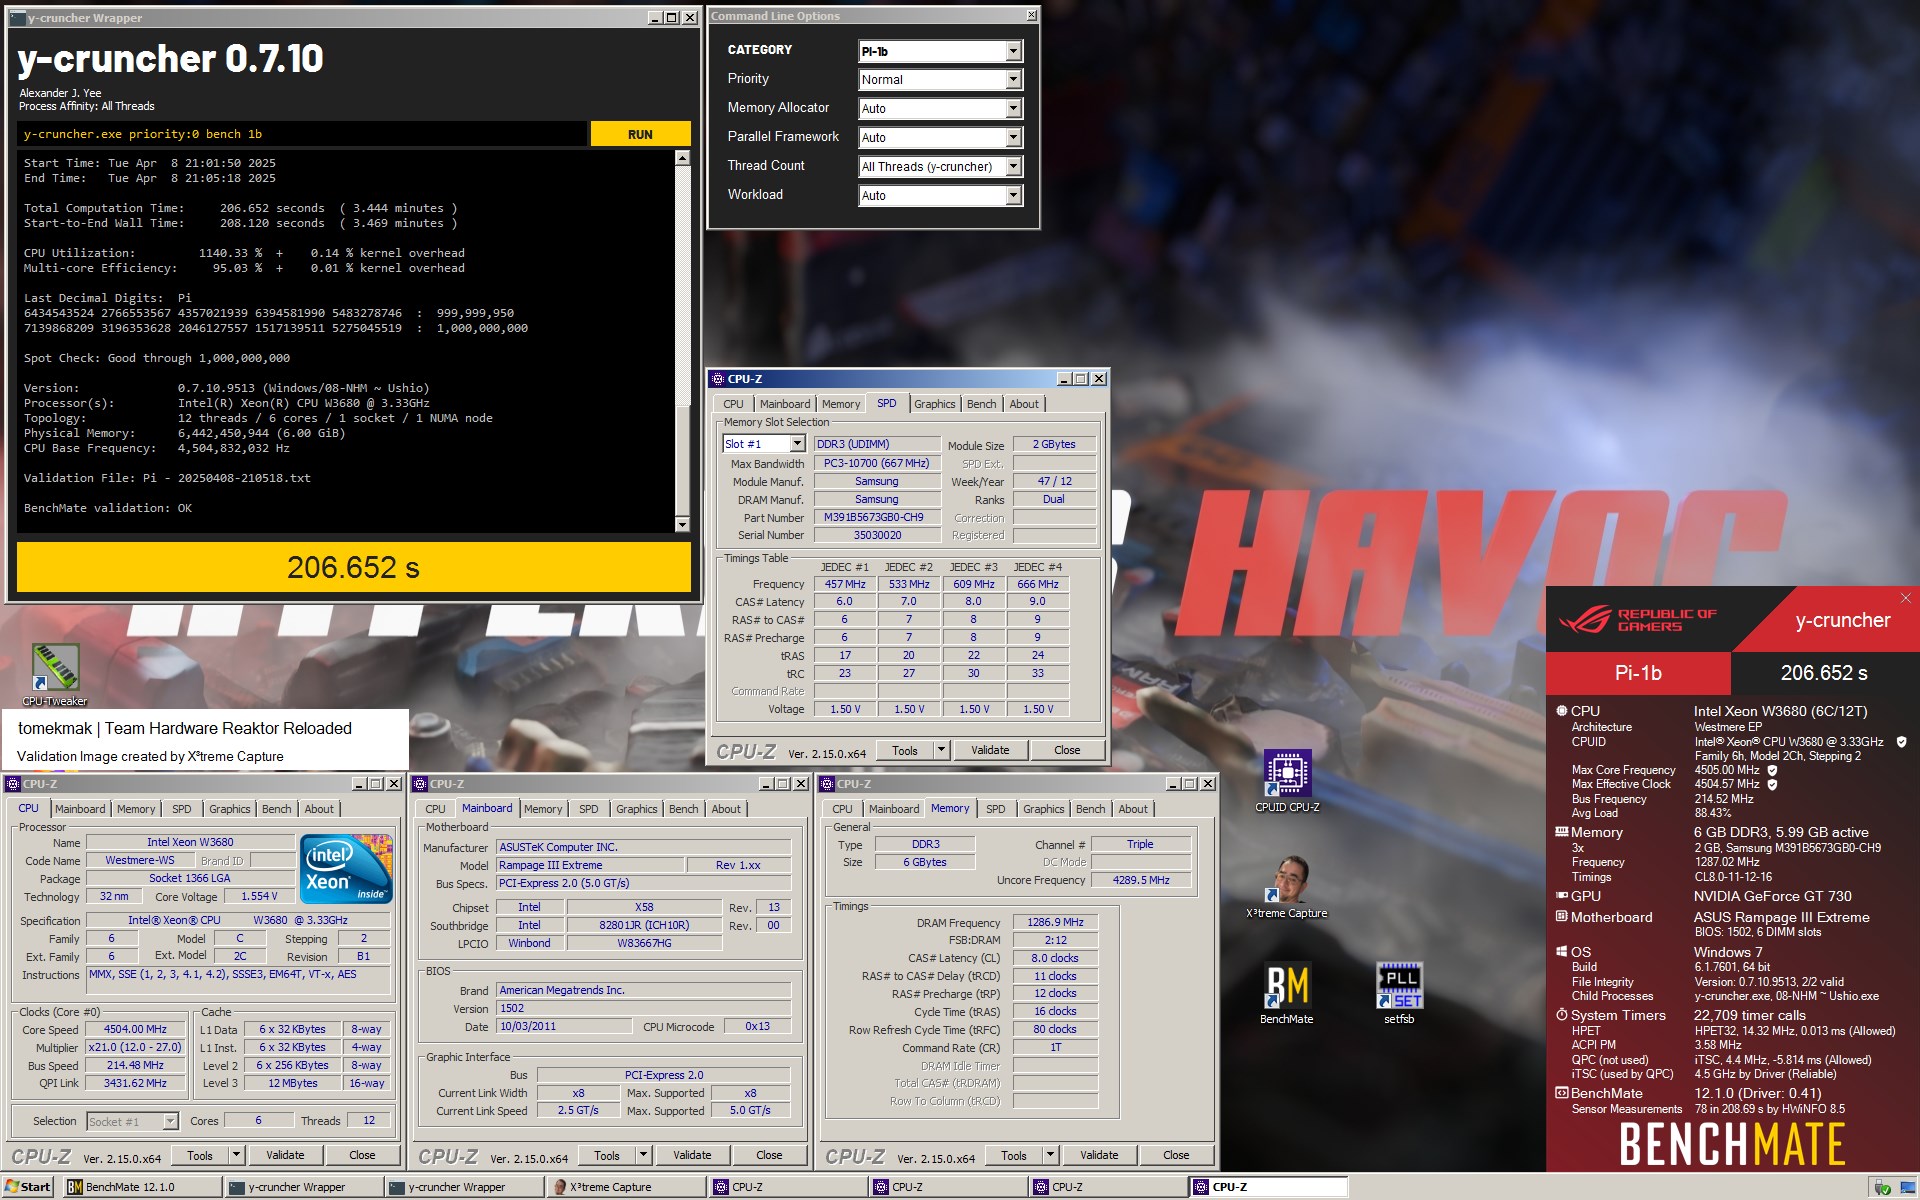Screen dimensions: 1920x1200
Task: Close the Command Line Options window
Action: pos(1031,15)
